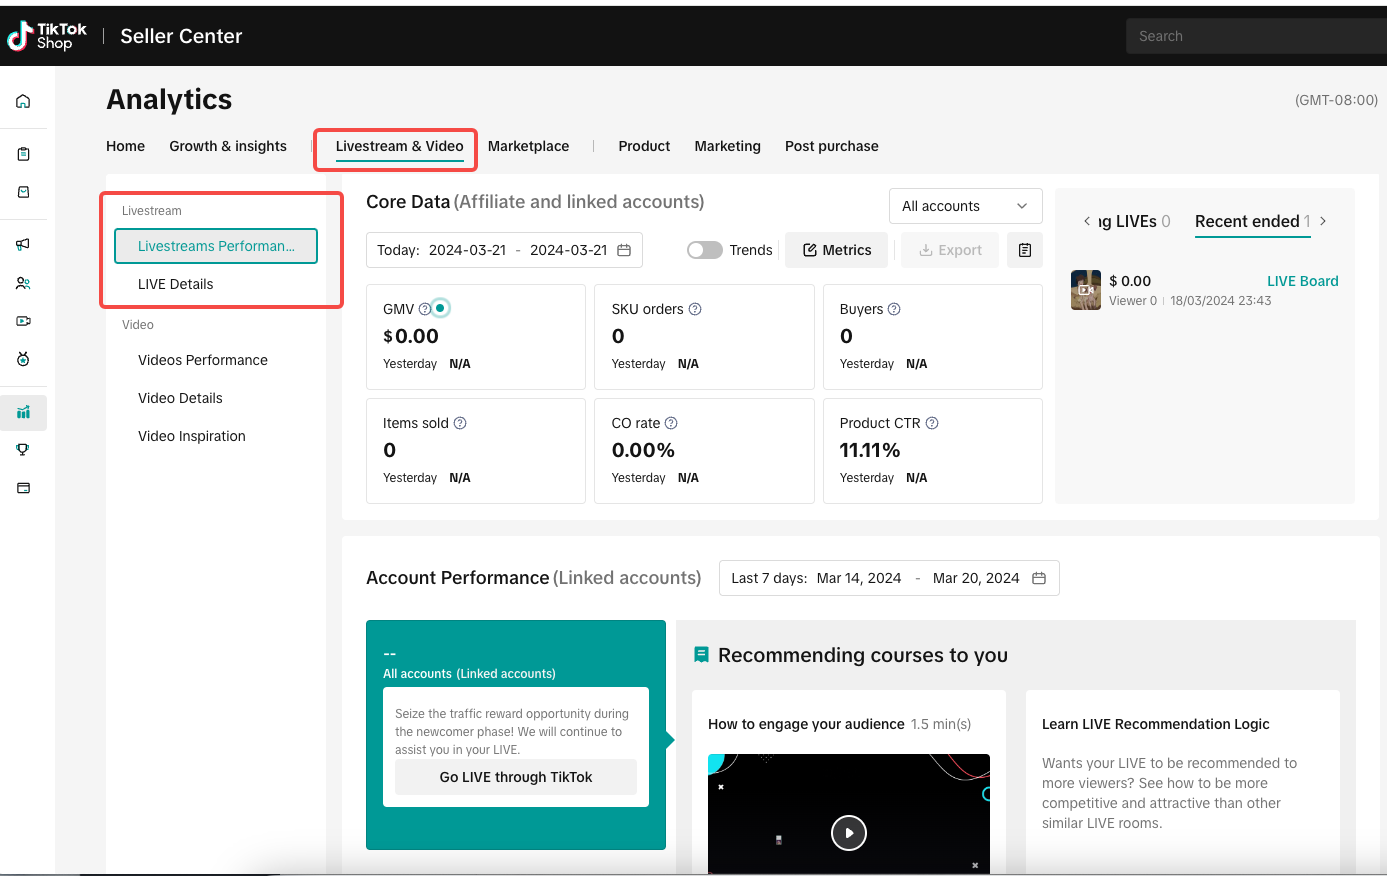Screen dimensions: 1387x876
Task: Play the audience engagement course video
Action: coord(849,832)
